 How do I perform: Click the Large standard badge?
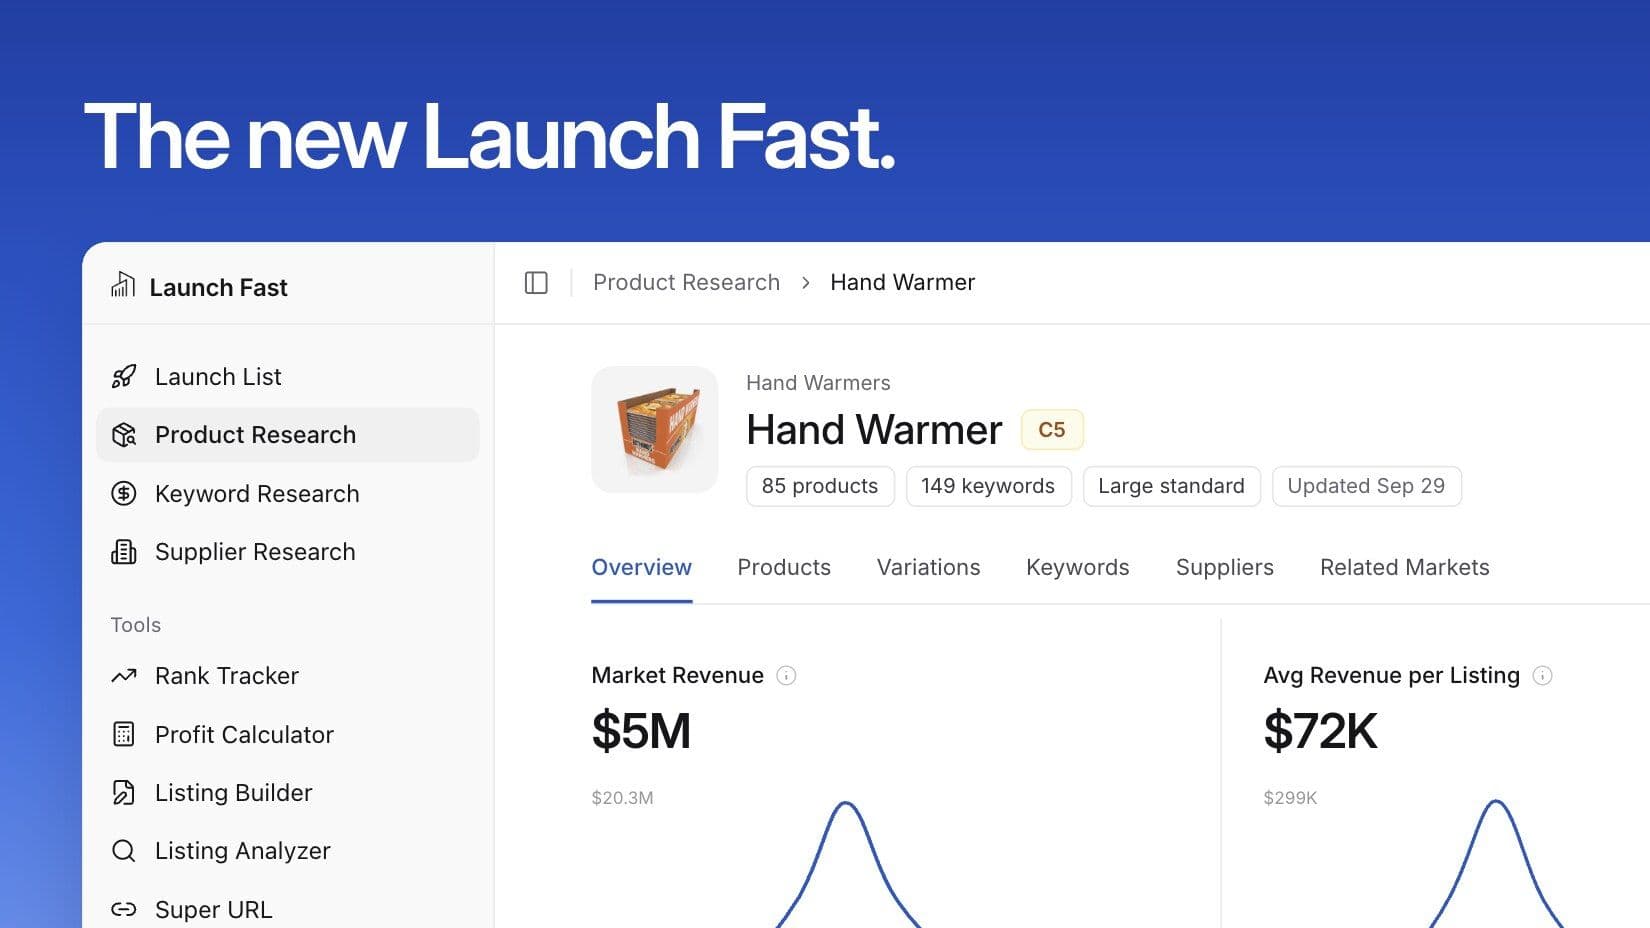pyautogui.click(x=1171, y=486)
